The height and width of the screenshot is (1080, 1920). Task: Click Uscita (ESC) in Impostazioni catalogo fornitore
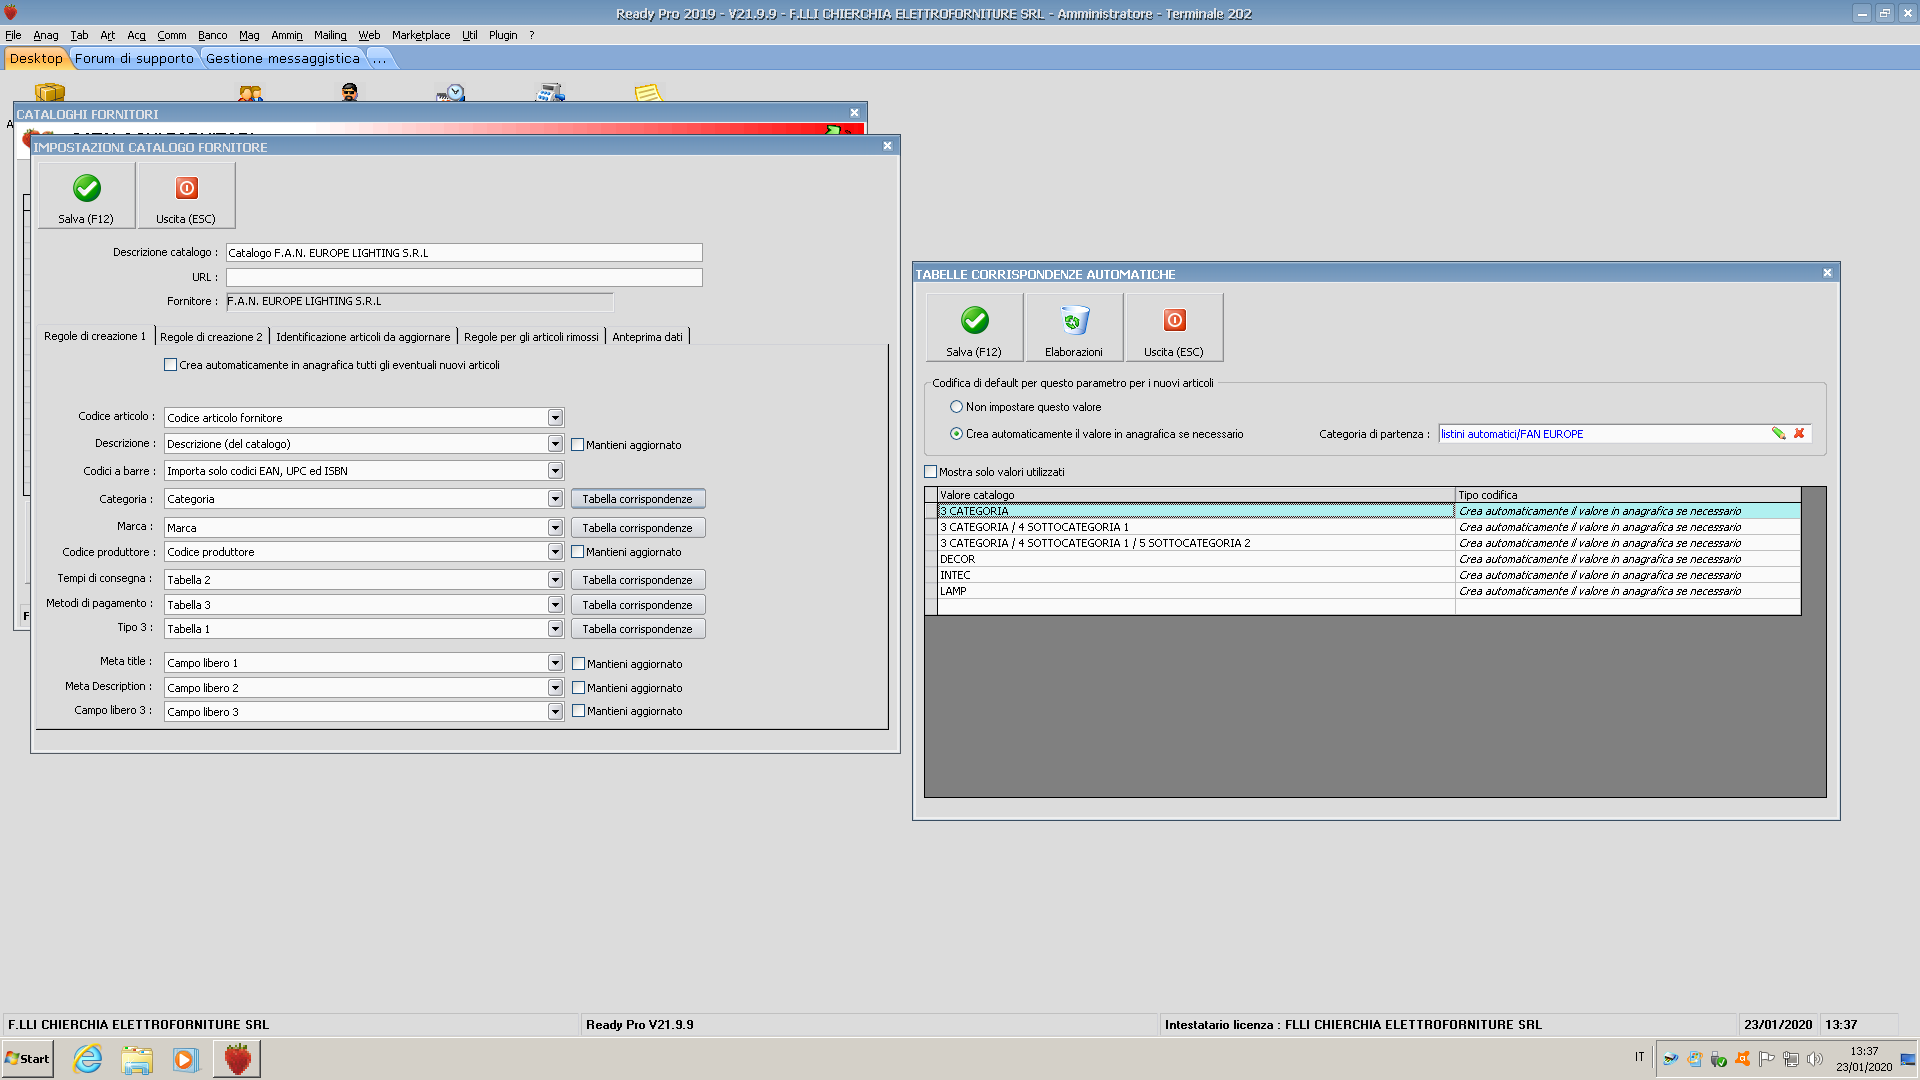tap(186, 195)
